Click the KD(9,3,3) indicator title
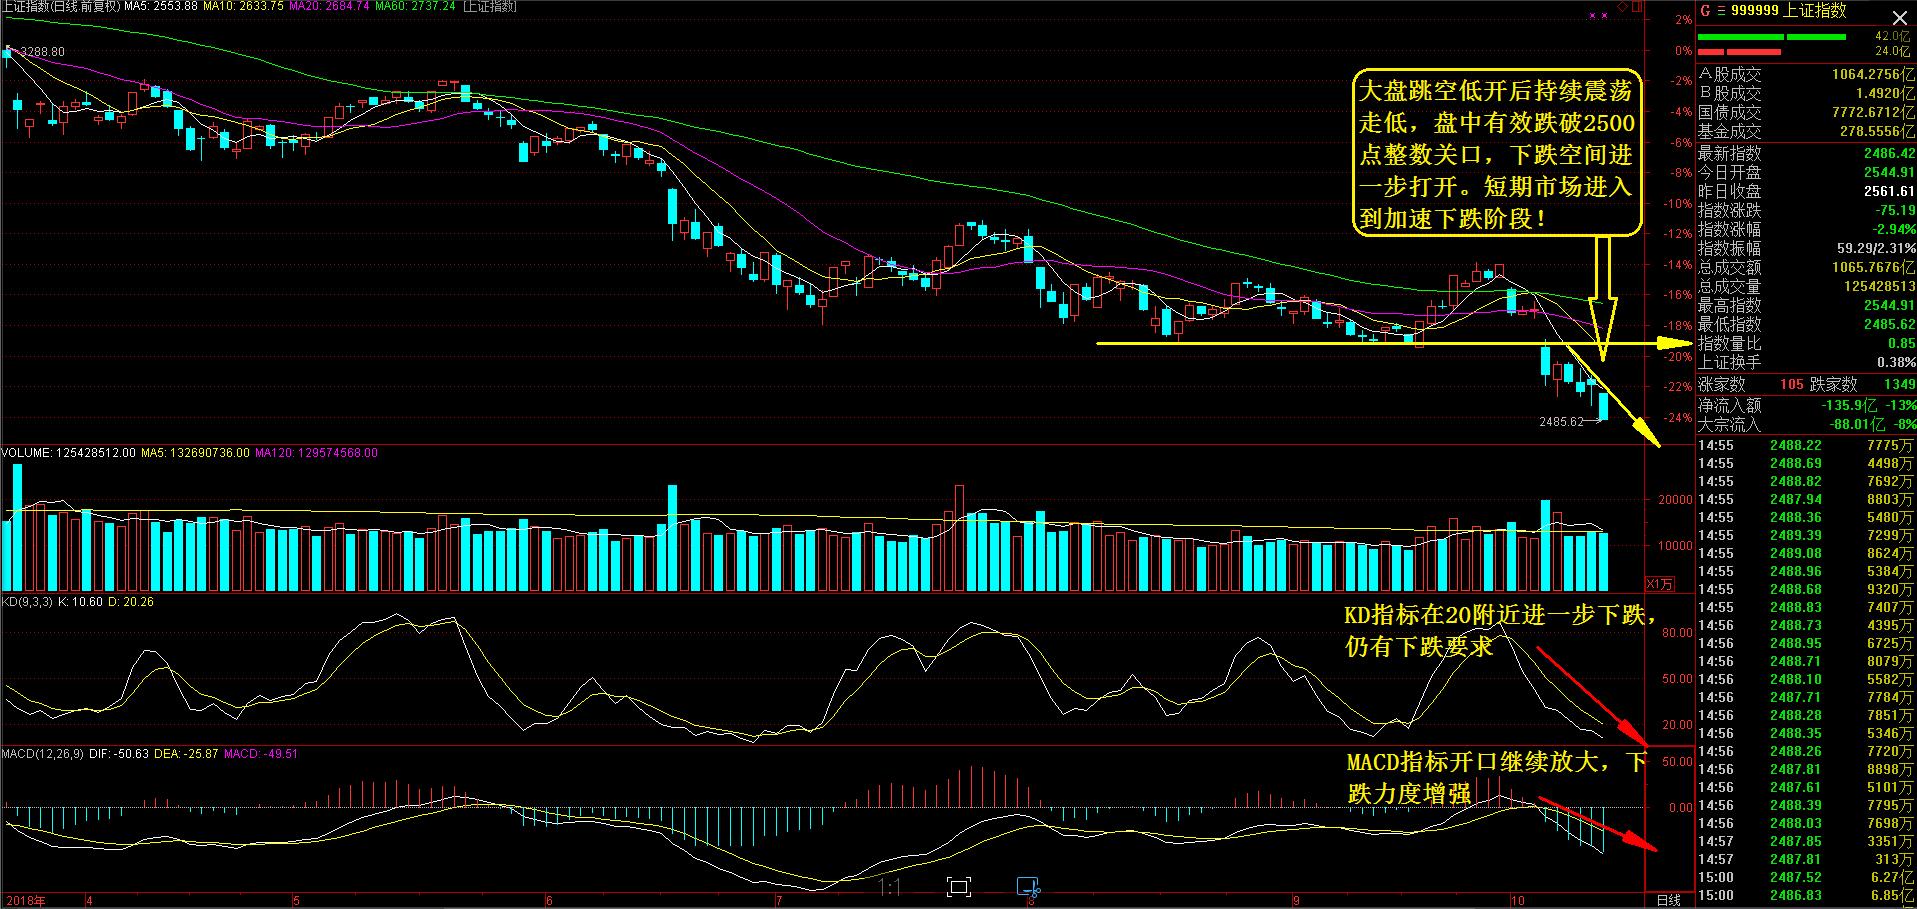 pyautogui.click(x=28, y=602)
